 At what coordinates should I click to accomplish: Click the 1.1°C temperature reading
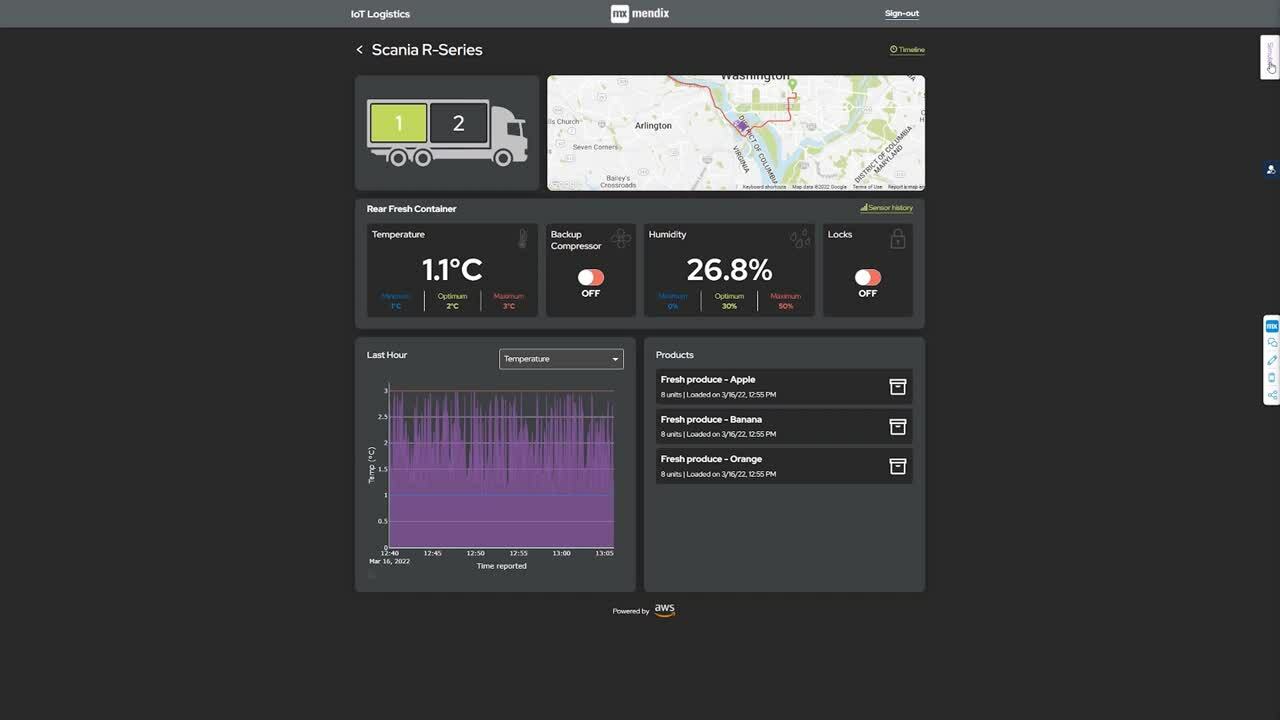pyautogui.click(x=452, y=270)
